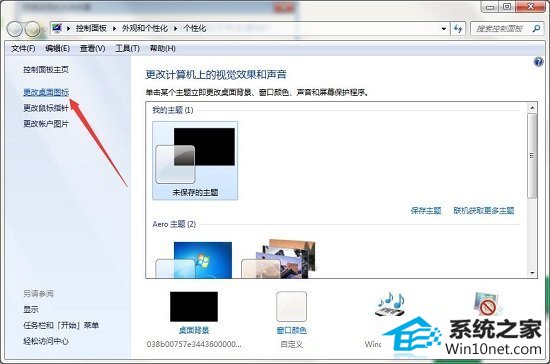Click the refresh button beside address bar
Screen dimensions: 550x364
[x=458, y=28]
